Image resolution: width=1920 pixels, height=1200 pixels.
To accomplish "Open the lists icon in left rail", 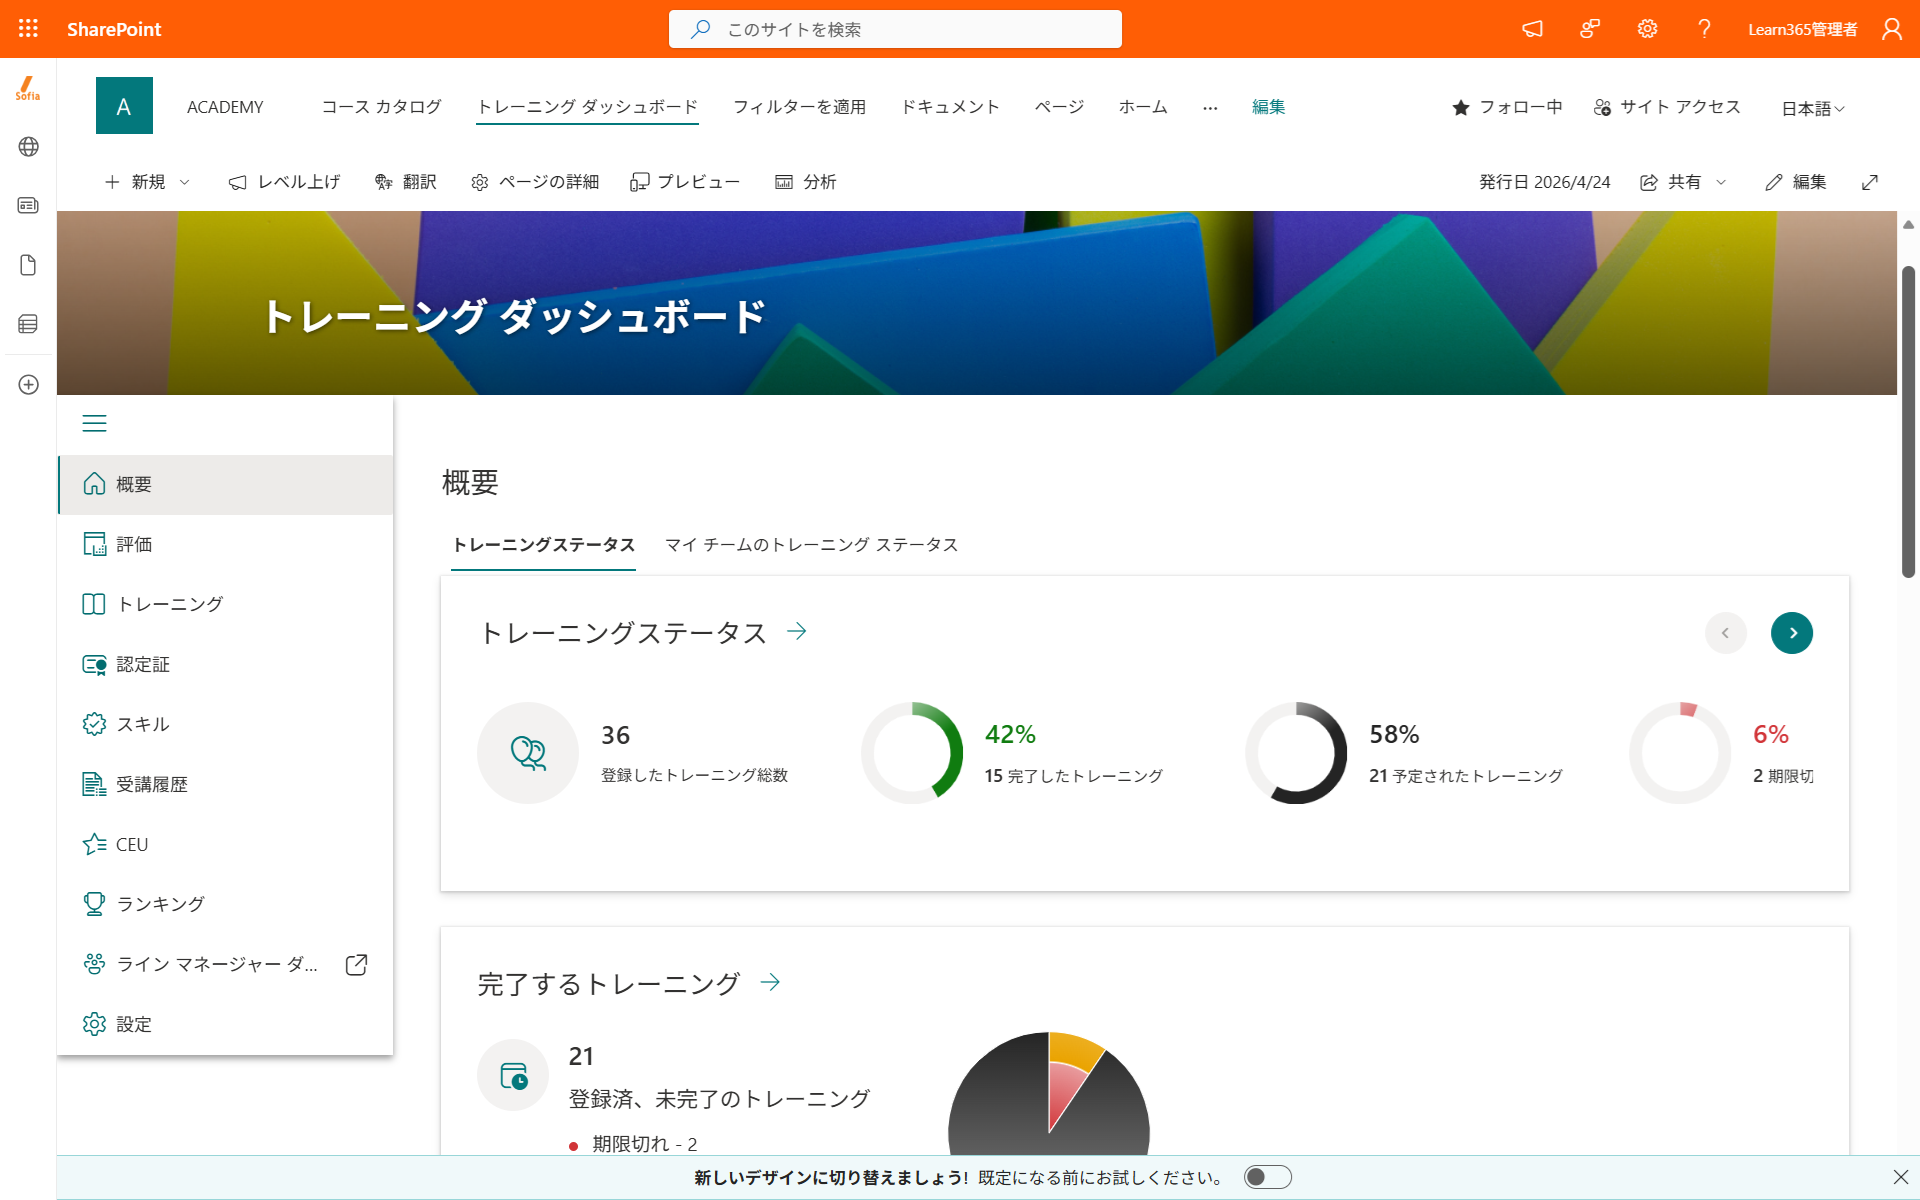I will (x=28, y=324).
